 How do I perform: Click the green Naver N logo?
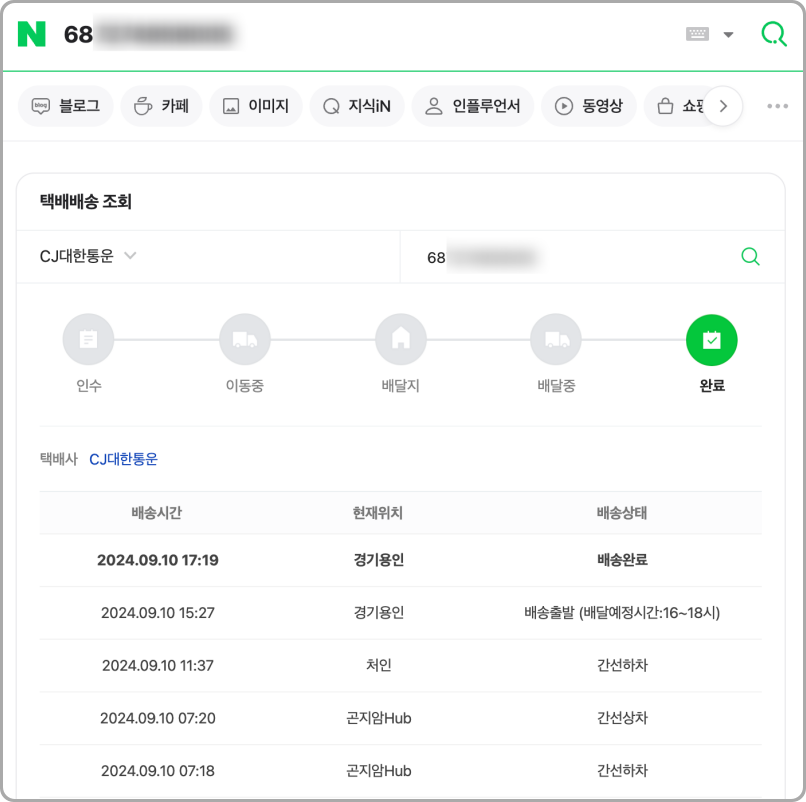tap(31, 34)
